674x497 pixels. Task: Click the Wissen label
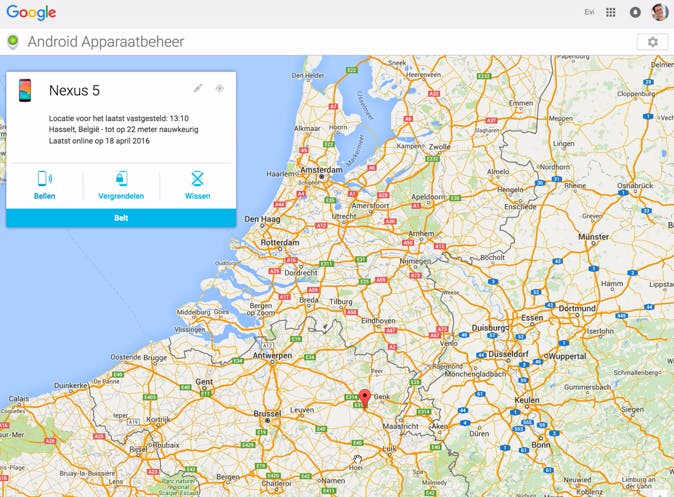pos(197,196)
